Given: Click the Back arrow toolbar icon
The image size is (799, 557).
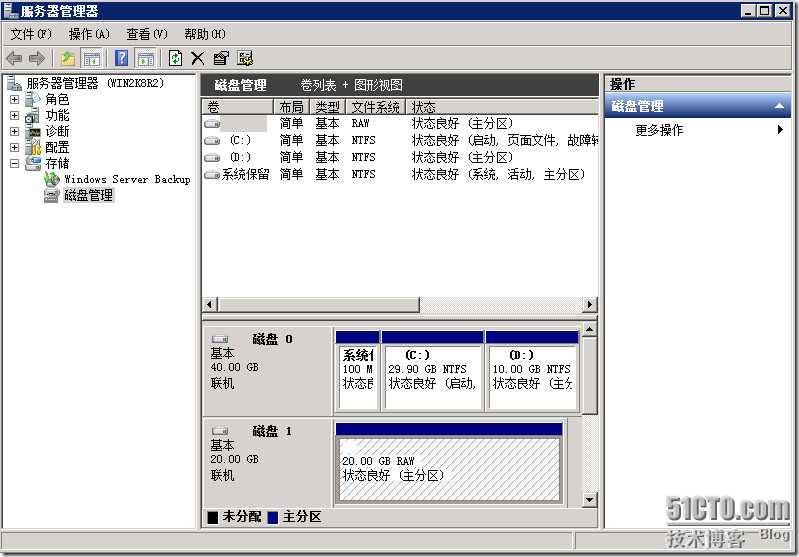Looking at the screenshot, I should (14, 59).
